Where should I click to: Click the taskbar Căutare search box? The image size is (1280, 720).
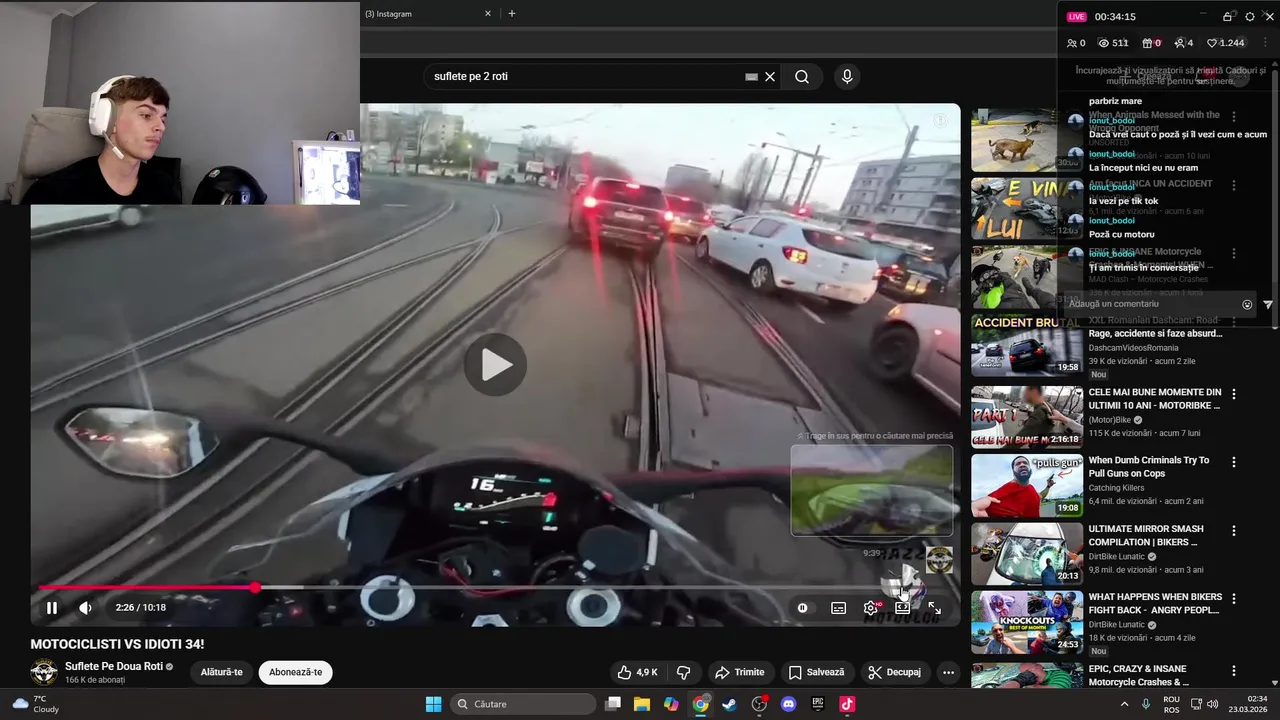(x=523, y=704)
